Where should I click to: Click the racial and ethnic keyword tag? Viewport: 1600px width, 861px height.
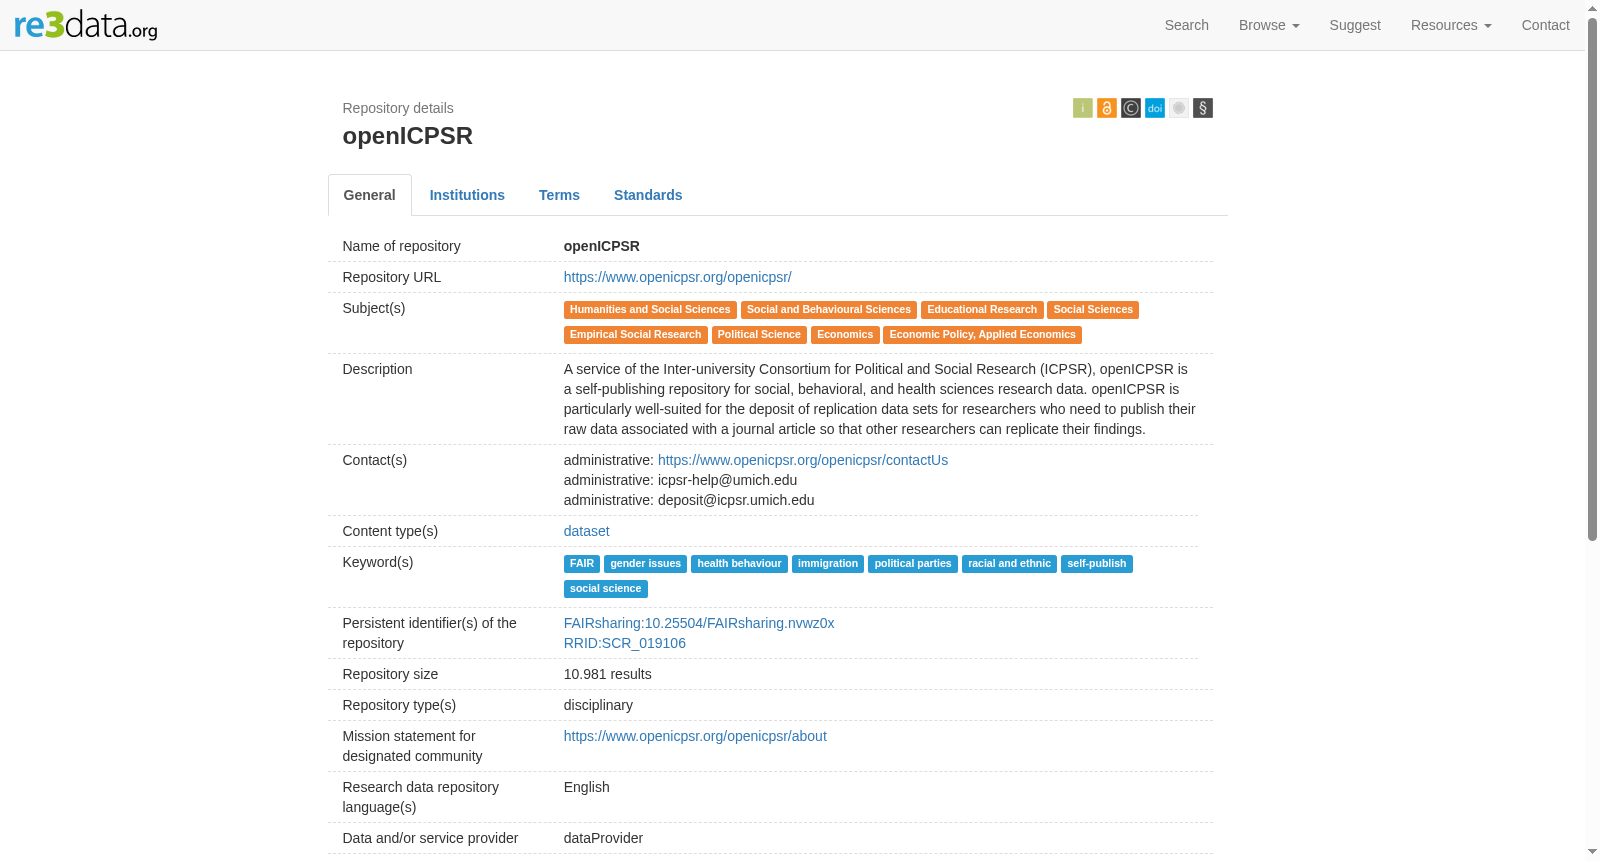1010,564
